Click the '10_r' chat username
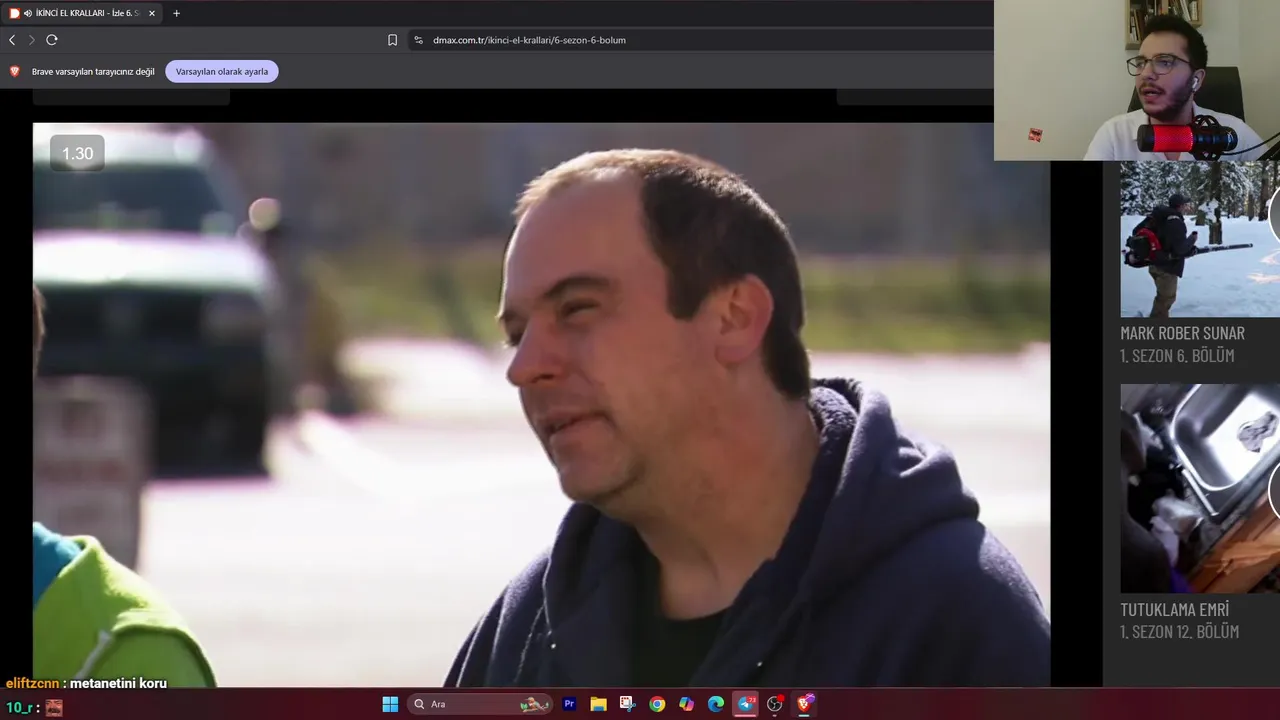The image size is (1280, 720). [x=19, y=708]
